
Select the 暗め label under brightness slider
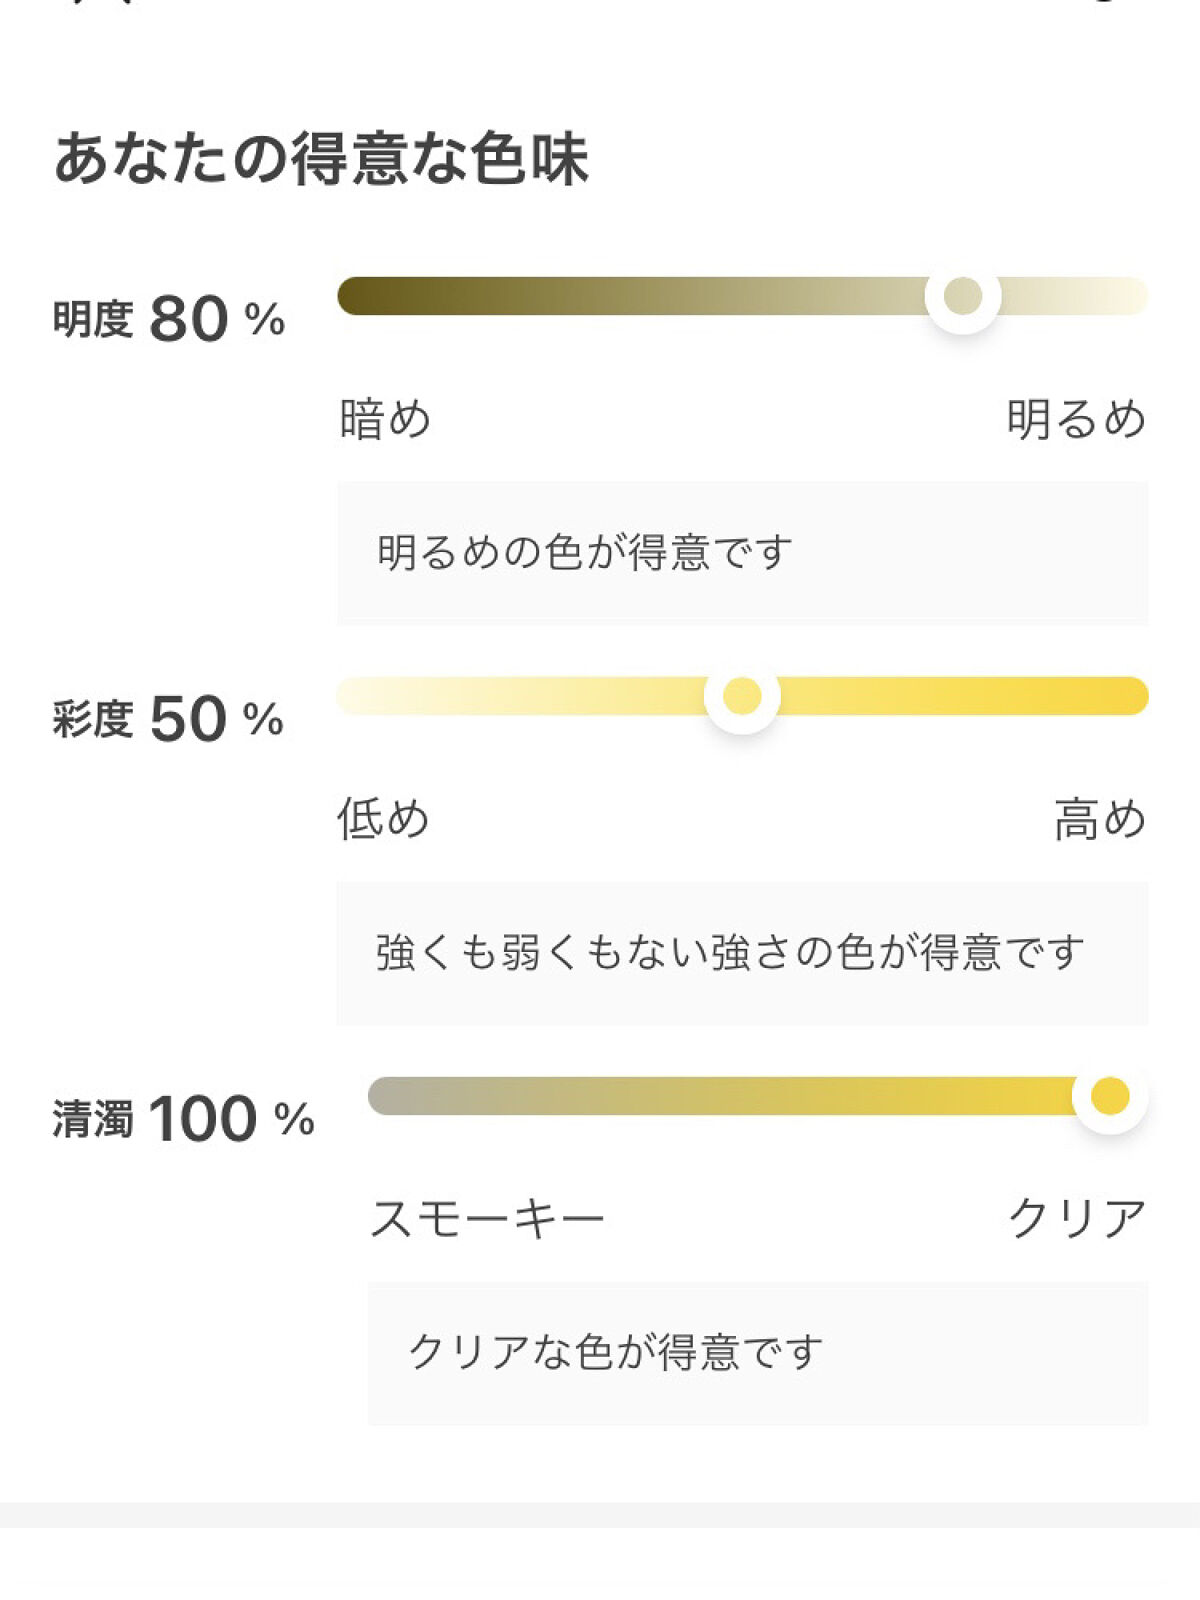(385, 418)
